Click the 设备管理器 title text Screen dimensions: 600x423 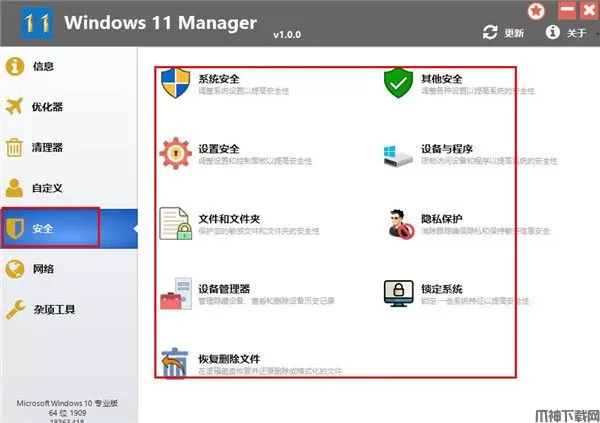[224, 289]
